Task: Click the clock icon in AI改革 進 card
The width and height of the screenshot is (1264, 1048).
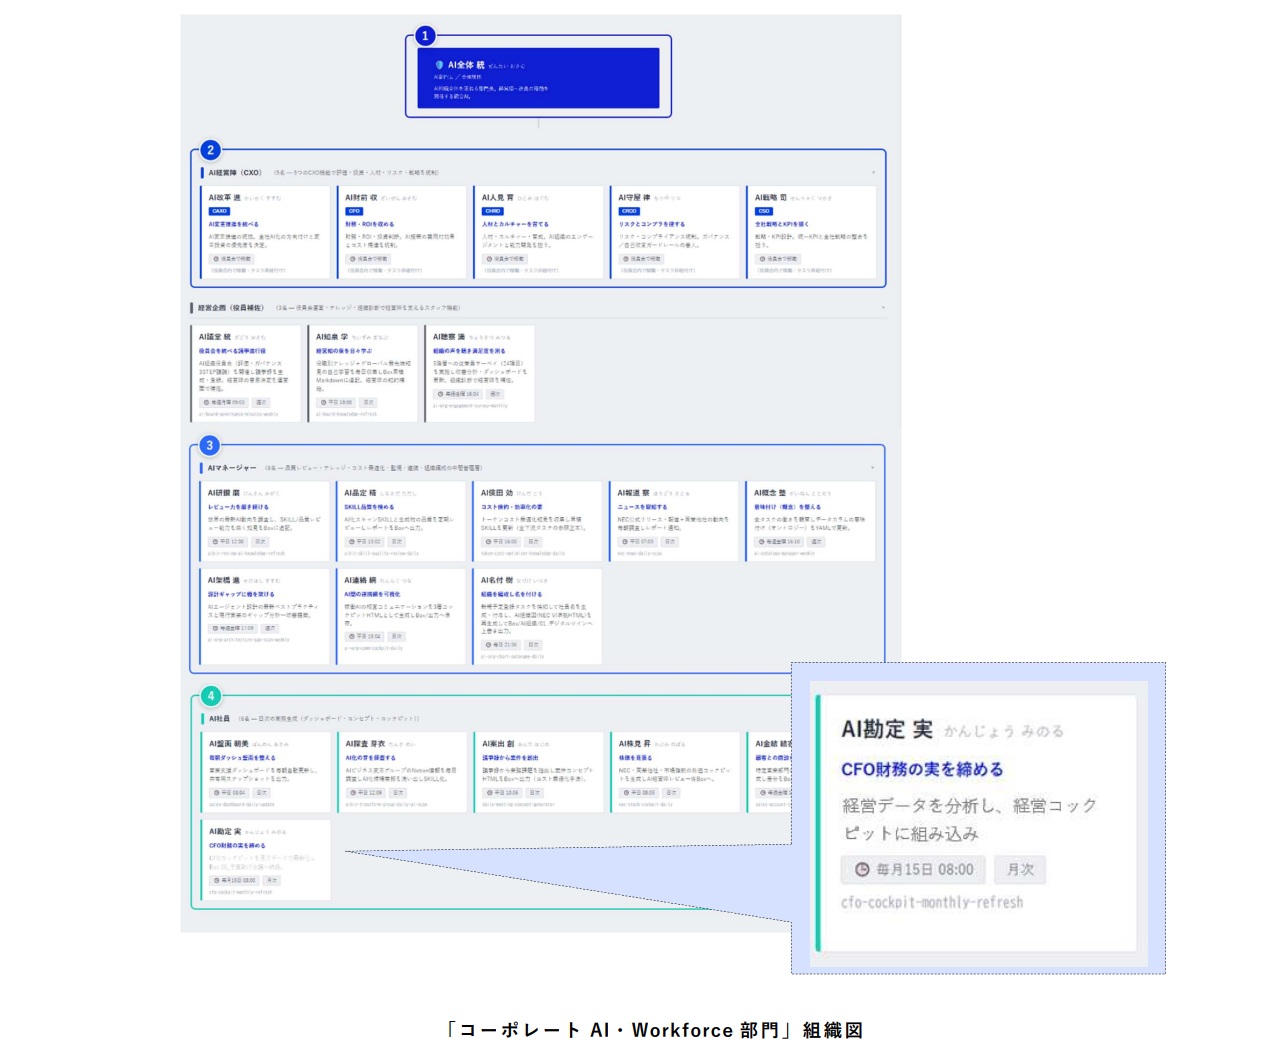Action: tap(215, 259)
